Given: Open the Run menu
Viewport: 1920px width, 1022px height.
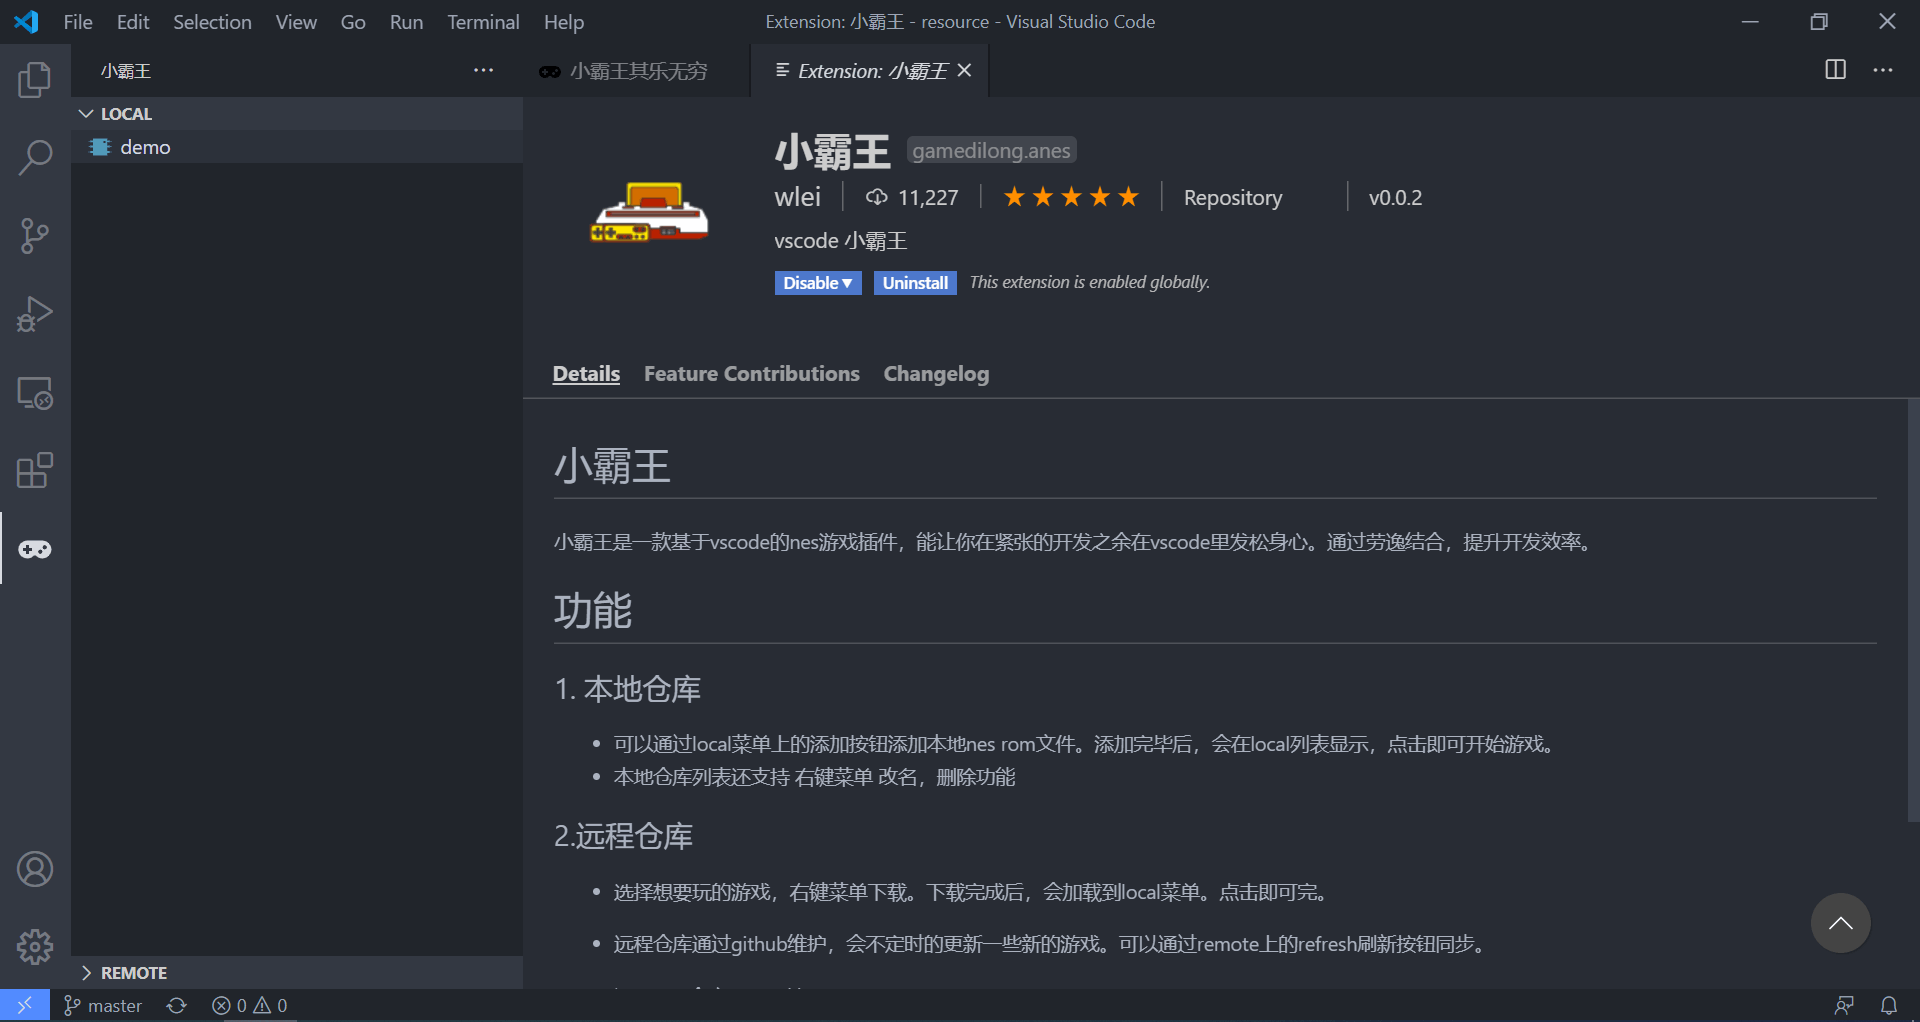Looking at the screenshot, I should click(406, 22).
